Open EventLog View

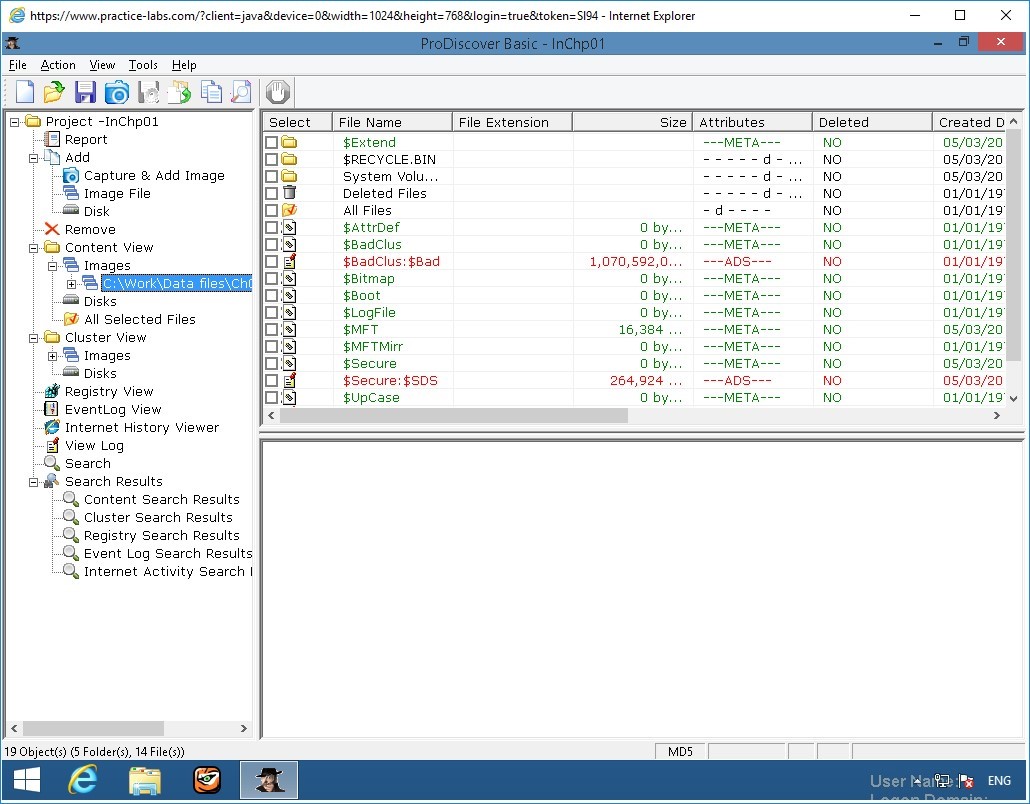(113, 409)
